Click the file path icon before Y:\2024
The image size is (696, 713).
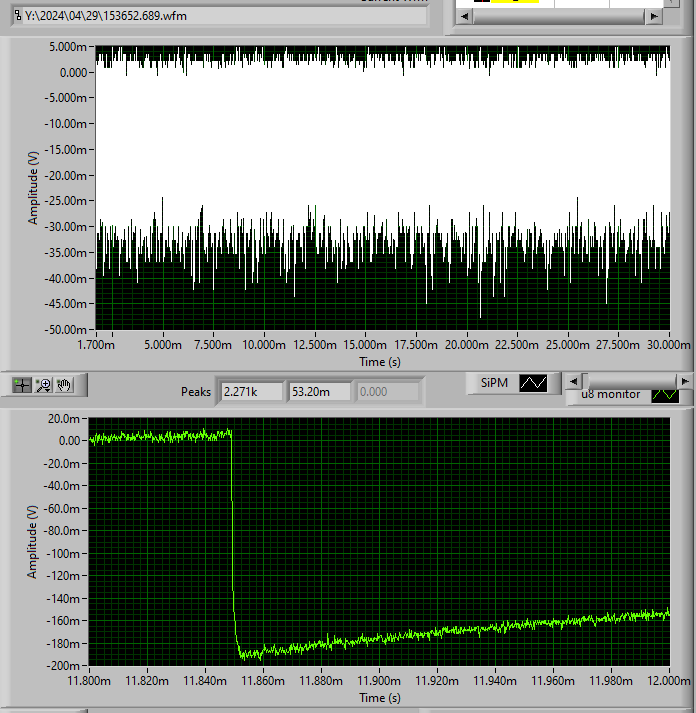(16, 16)
